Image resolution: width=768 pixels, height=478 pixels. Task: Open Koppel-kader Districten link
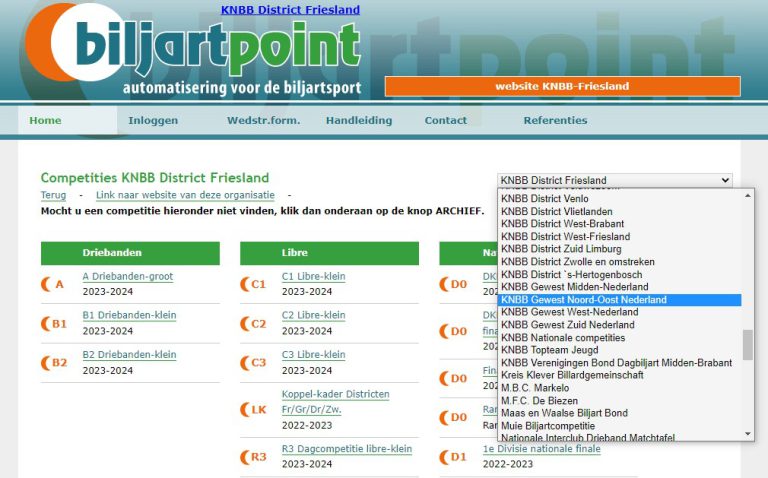click(x=336, y=402)
